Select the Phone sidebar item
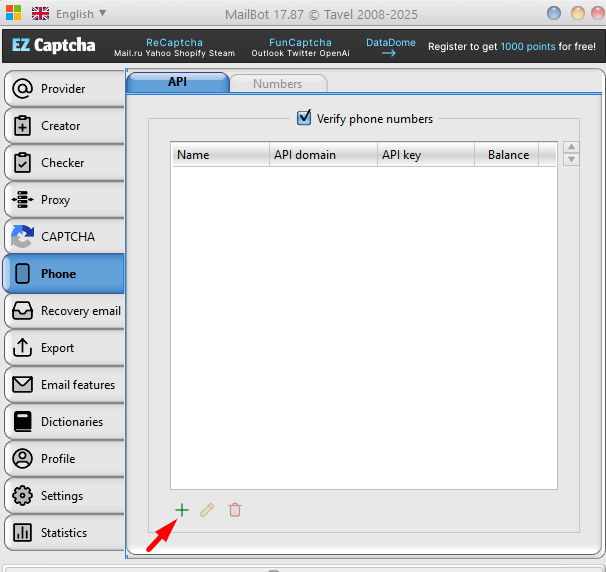Viewport: 606px width, 572px height. click(x=64, y=274)
